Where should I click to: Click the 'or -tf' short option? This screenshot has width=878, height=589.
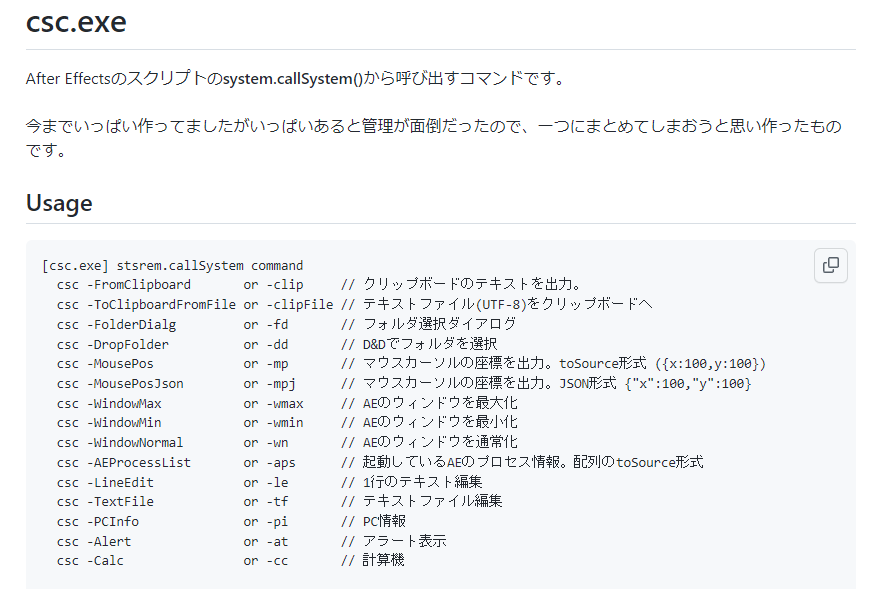click(x=266, y=502)
